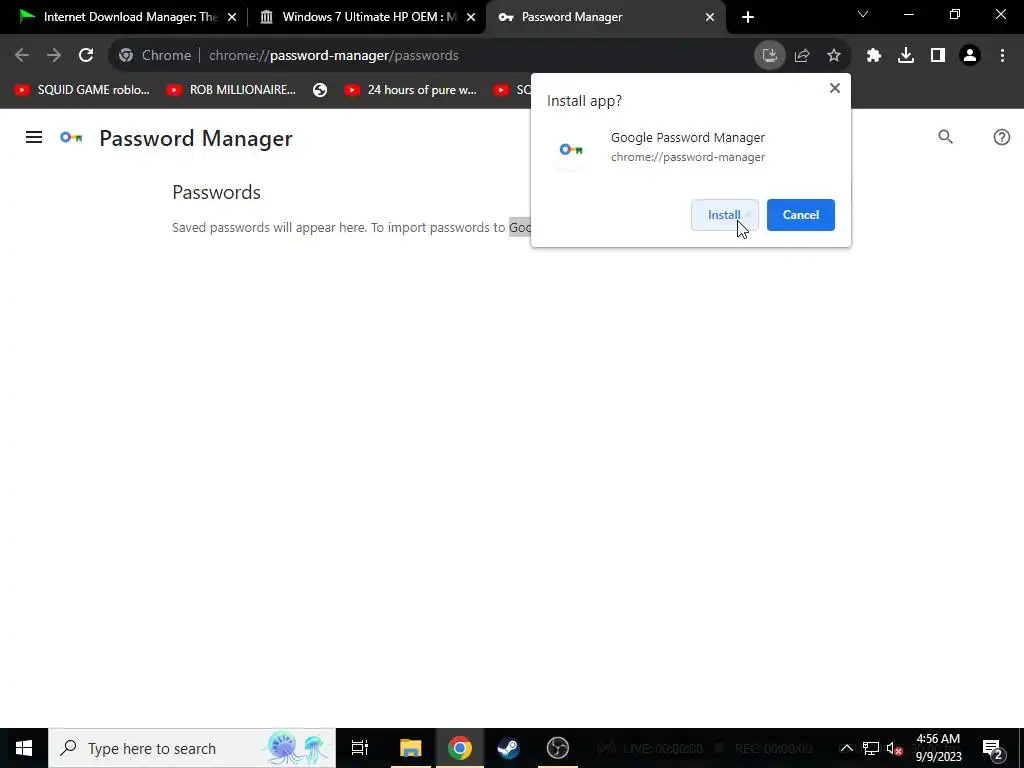Screen dimensions: 1024x768
Task: Search passwords with the magnifier icon
Action: click(946, 137)
